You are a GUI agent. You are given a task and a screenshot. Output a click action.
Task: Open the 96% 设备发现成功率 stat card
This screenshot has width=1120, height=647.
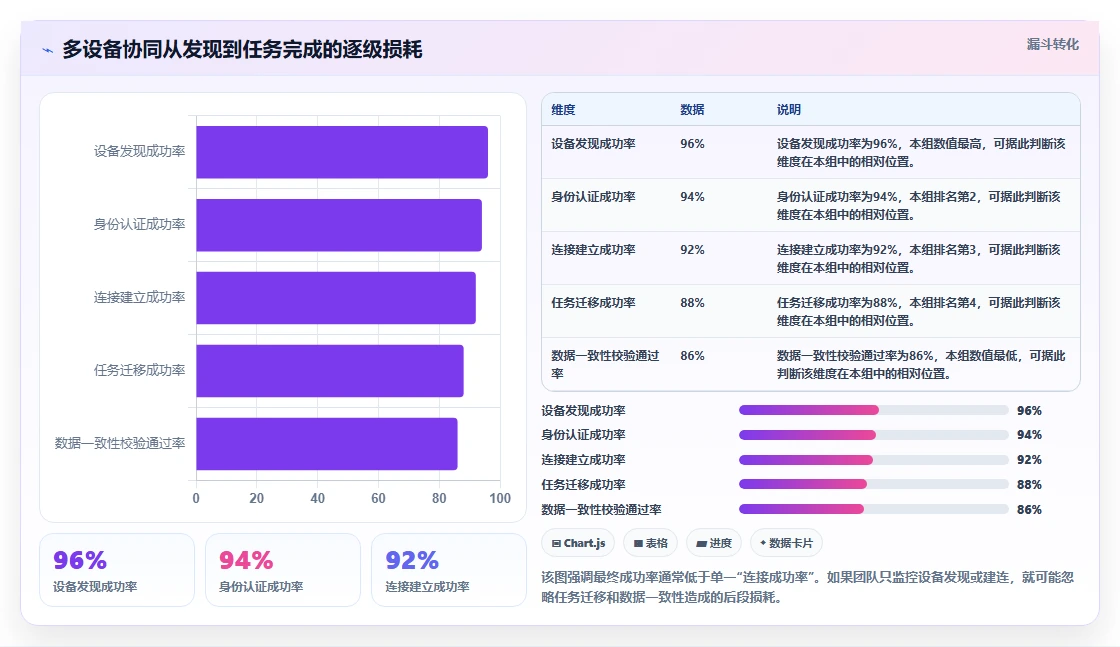coord(117,571)
